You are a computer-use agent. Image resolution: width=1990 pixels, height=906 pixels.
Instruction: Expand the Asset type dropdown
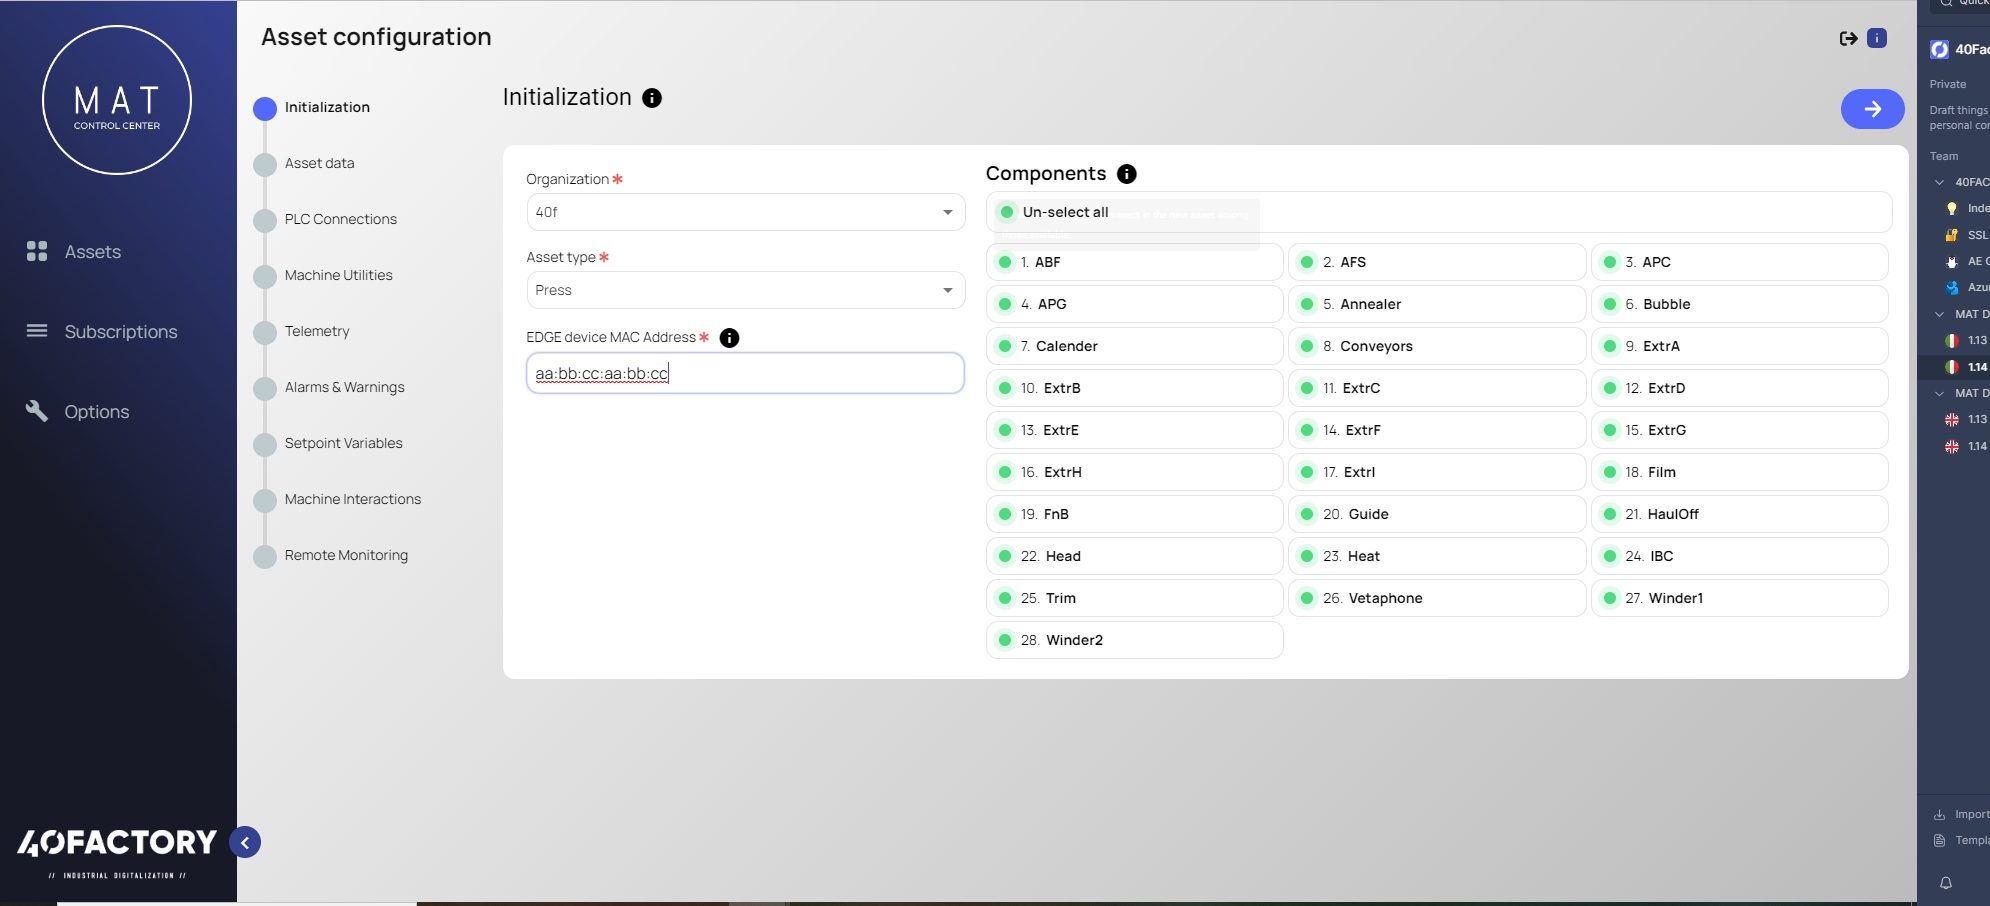(745, 290)
